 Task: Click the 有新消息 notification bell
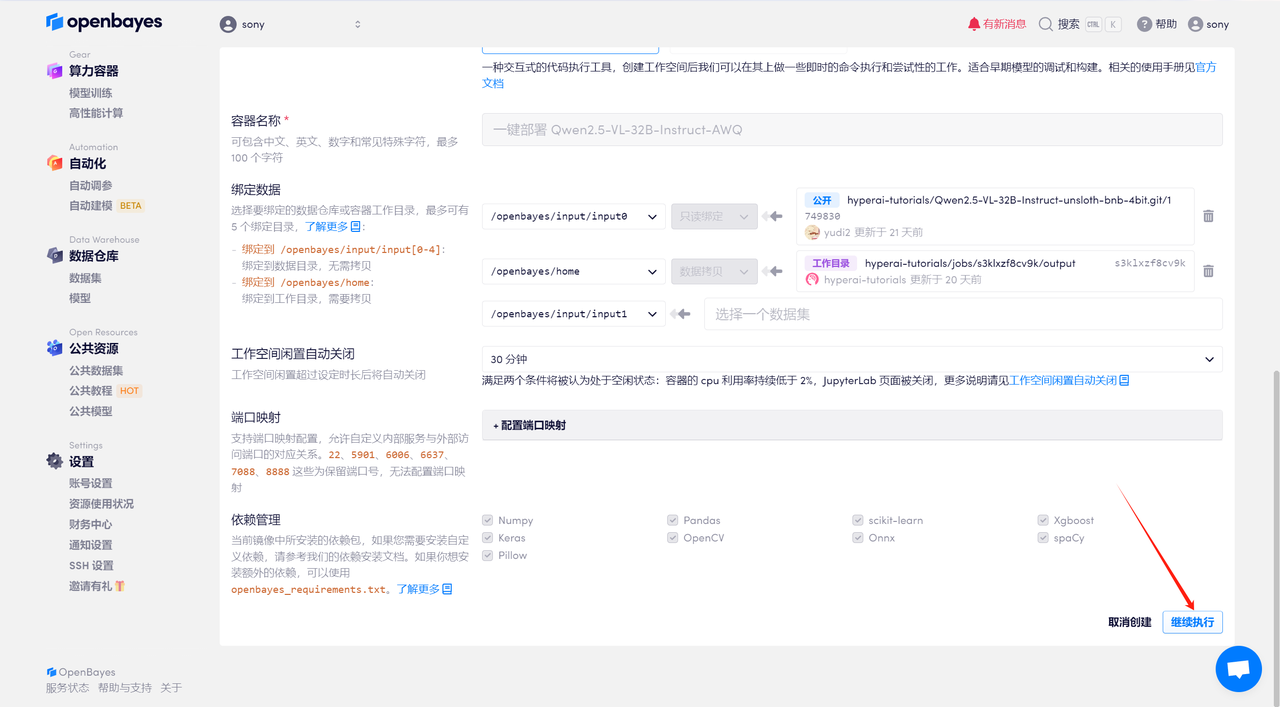[x=974, y=24]
